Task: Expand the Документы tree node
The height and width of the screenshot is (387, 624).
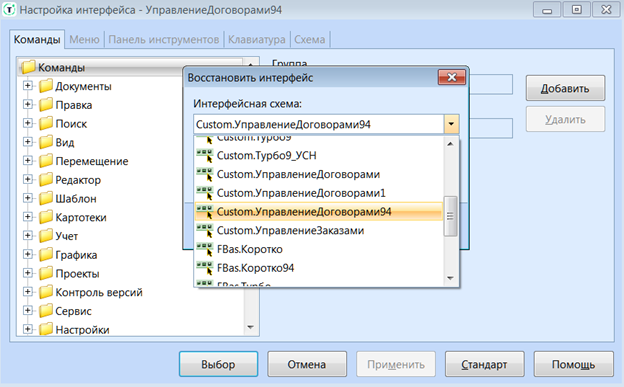Action: 27,86
